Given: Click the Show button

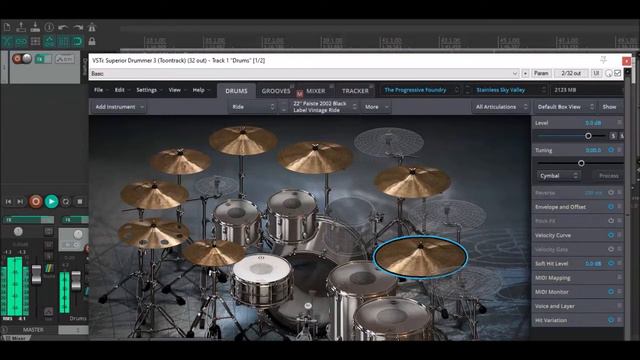Looking at the screenshot, I should tap(609, 107).
